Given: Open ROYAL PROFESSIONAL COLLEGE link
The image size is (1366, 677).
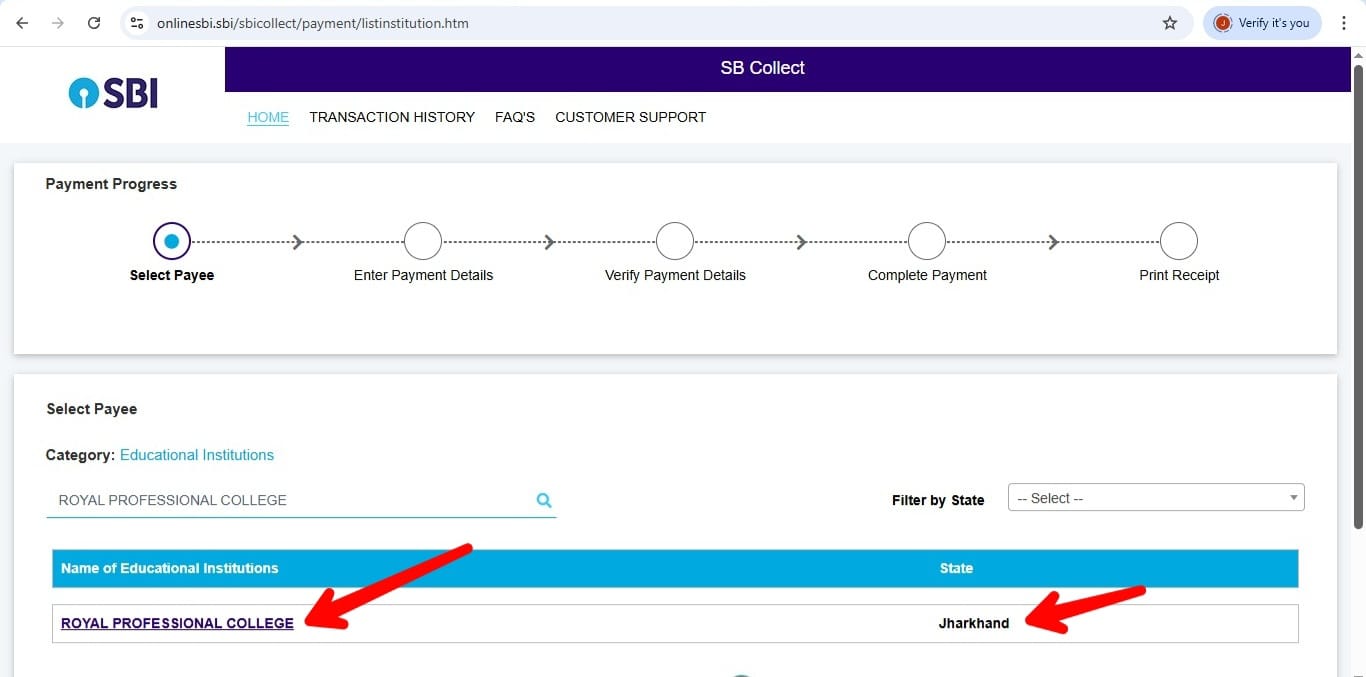Looking at the screenshot, I should pyautogui.click(x=177, y=623).
